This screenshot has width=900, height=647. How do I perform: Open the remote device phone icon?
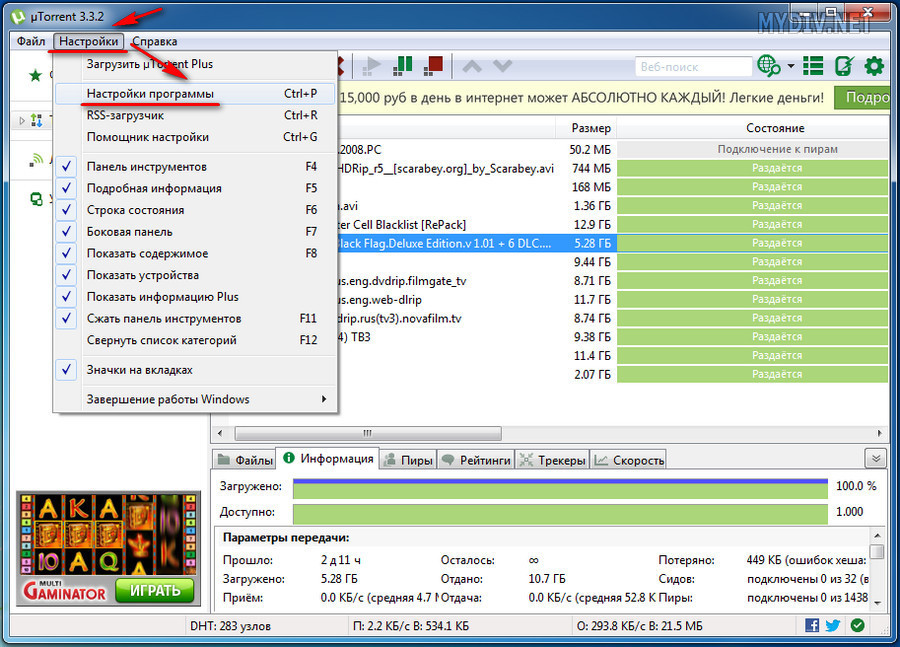coord(844,65)
